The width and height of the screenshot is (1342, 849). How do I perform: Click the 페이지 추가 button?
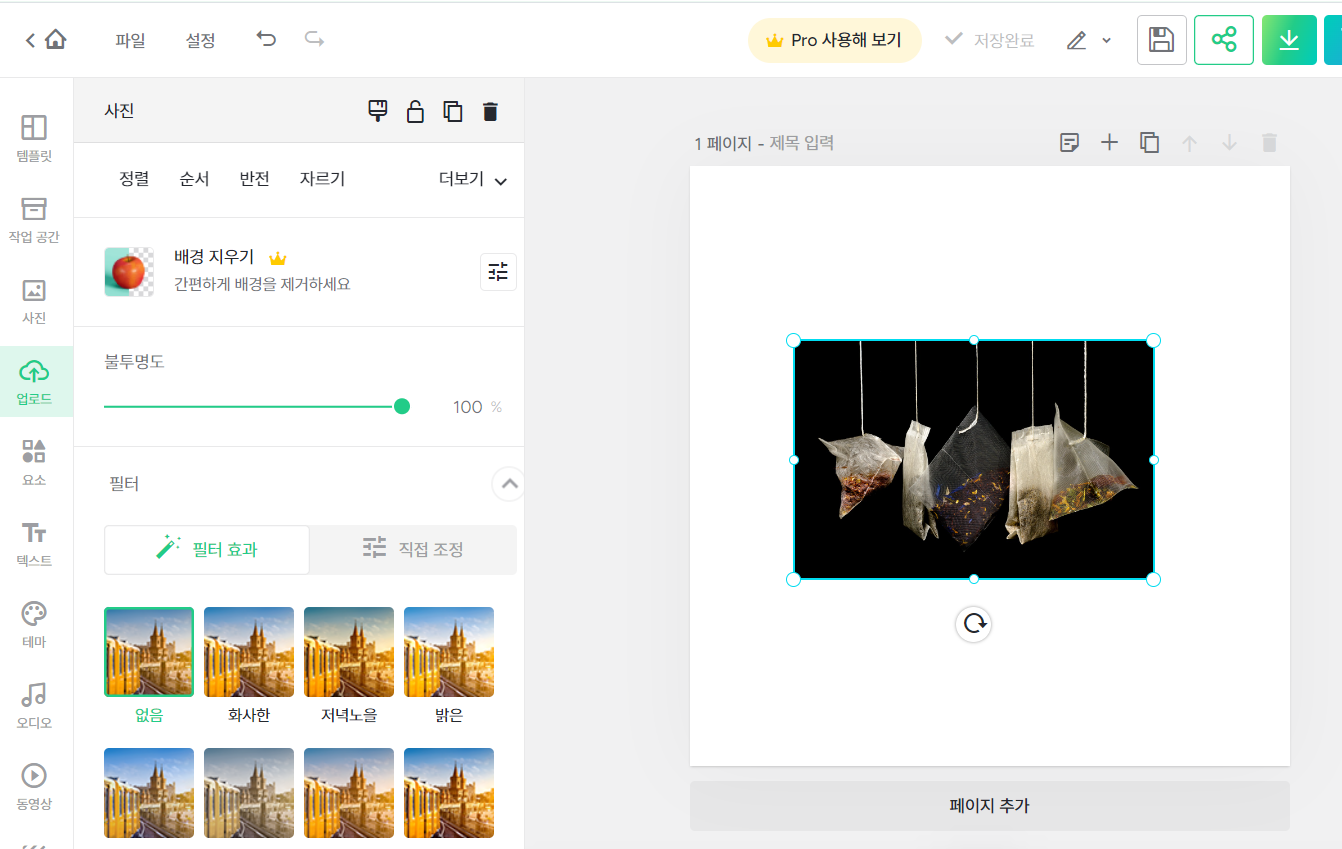[989, 805]
